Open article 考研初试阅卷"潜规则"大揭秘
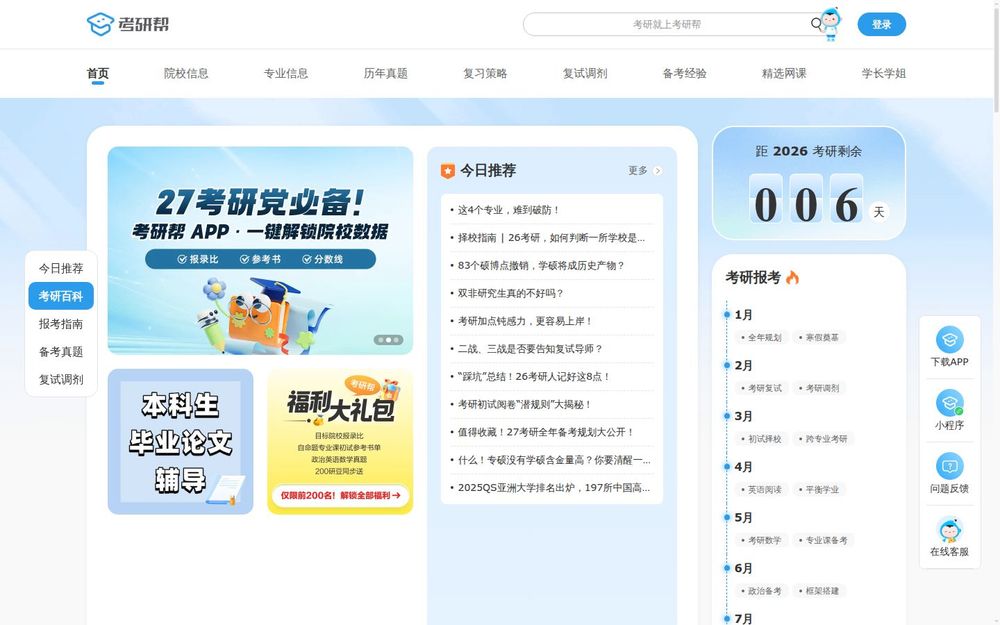This screenshot has width=1000, height=625. [524, 404]
